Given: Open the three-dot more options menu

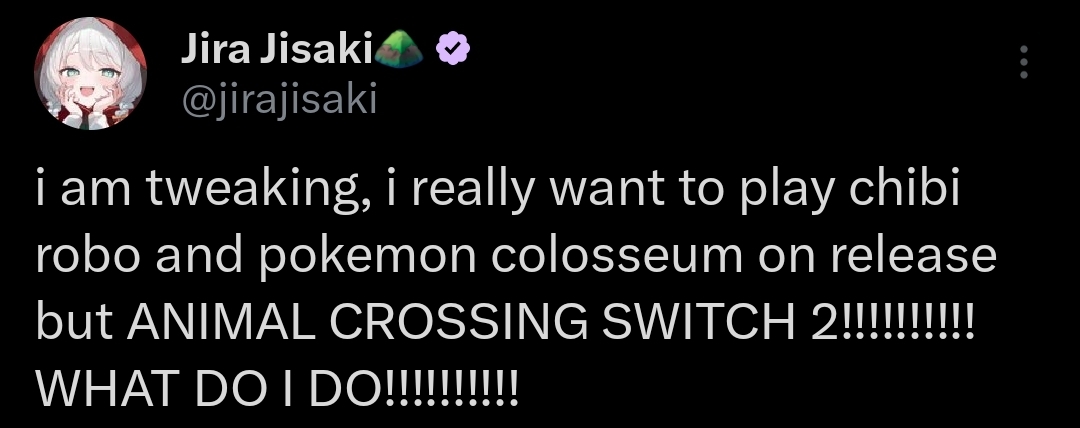Looking at the screenshot, I should [x=1023, y=63].
